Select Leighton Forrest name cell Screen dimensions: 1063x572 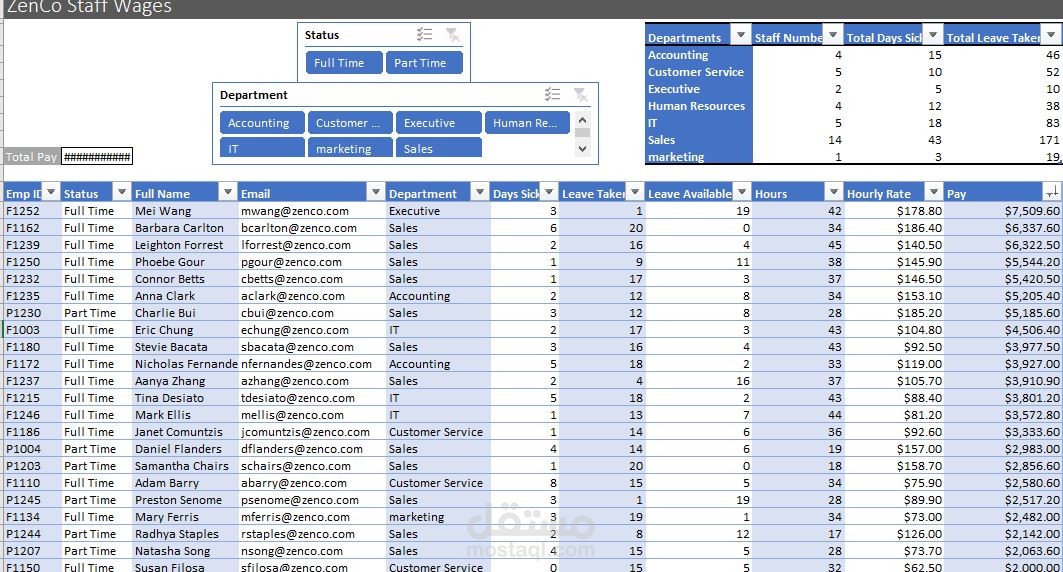185,245
